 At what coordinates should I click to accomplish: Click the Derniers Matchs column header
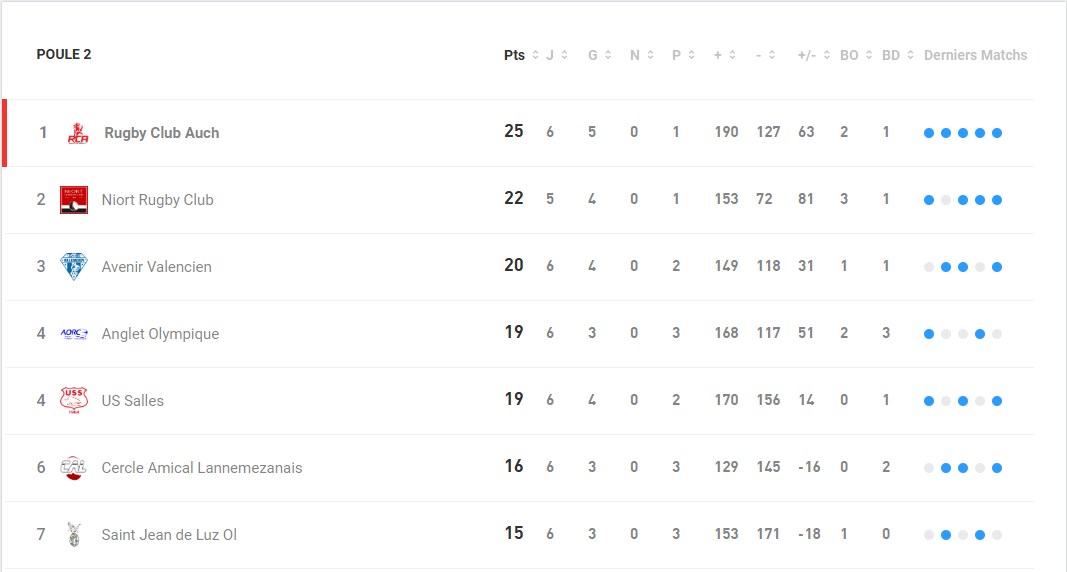point(975,55)
